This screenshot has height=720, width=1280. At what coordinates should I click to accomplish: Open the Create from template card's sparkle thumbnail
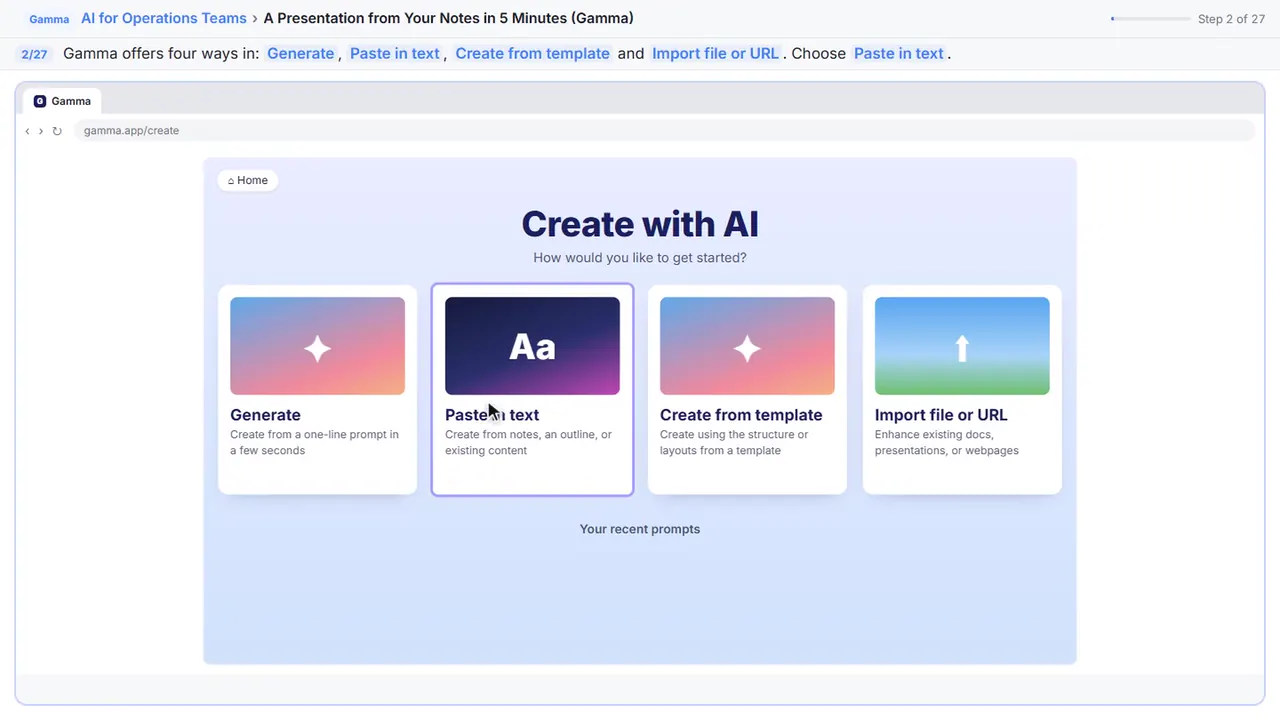[747, 346]
